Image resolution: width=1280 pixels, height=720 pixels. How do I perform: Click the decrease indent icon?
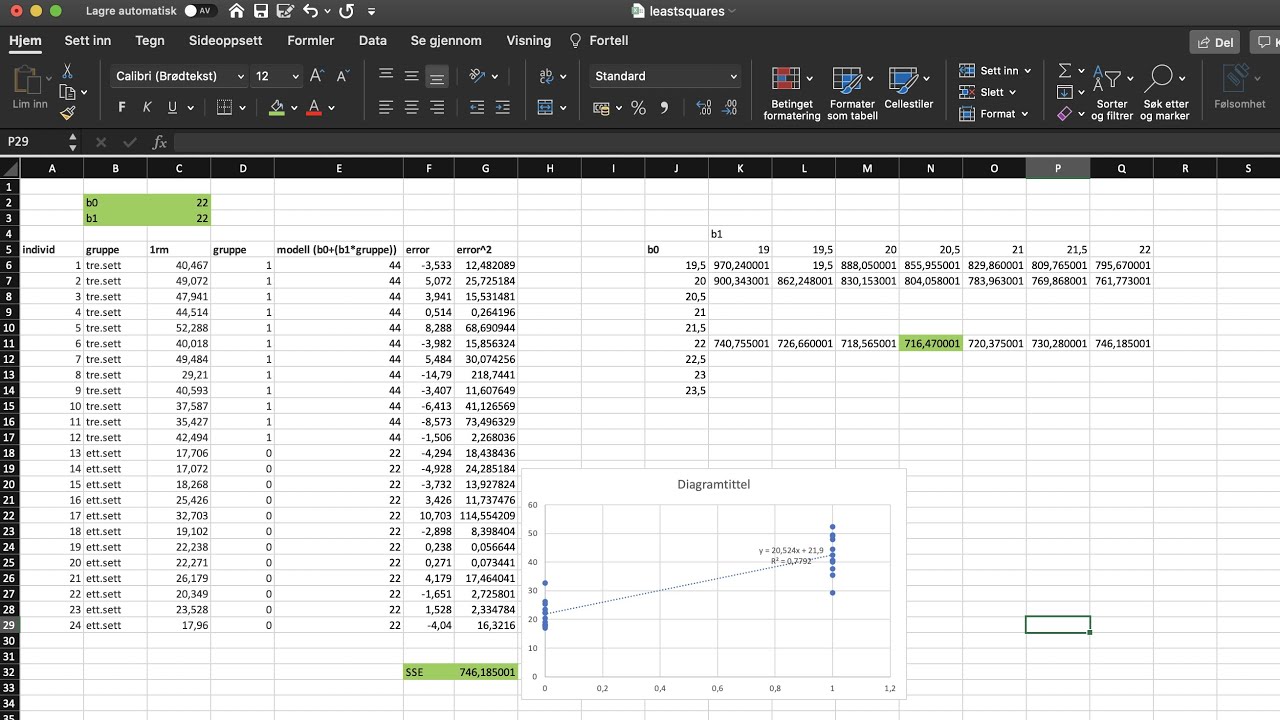pos(477,108)
